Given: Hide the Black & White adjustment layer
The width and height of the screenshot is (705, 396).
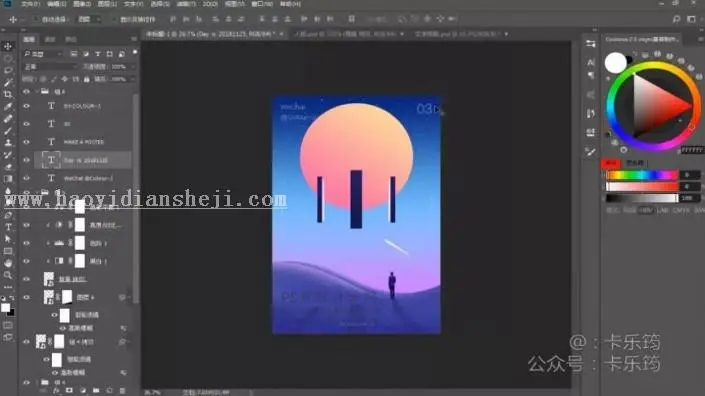Looking at the screenshot, I should [27, 261].
